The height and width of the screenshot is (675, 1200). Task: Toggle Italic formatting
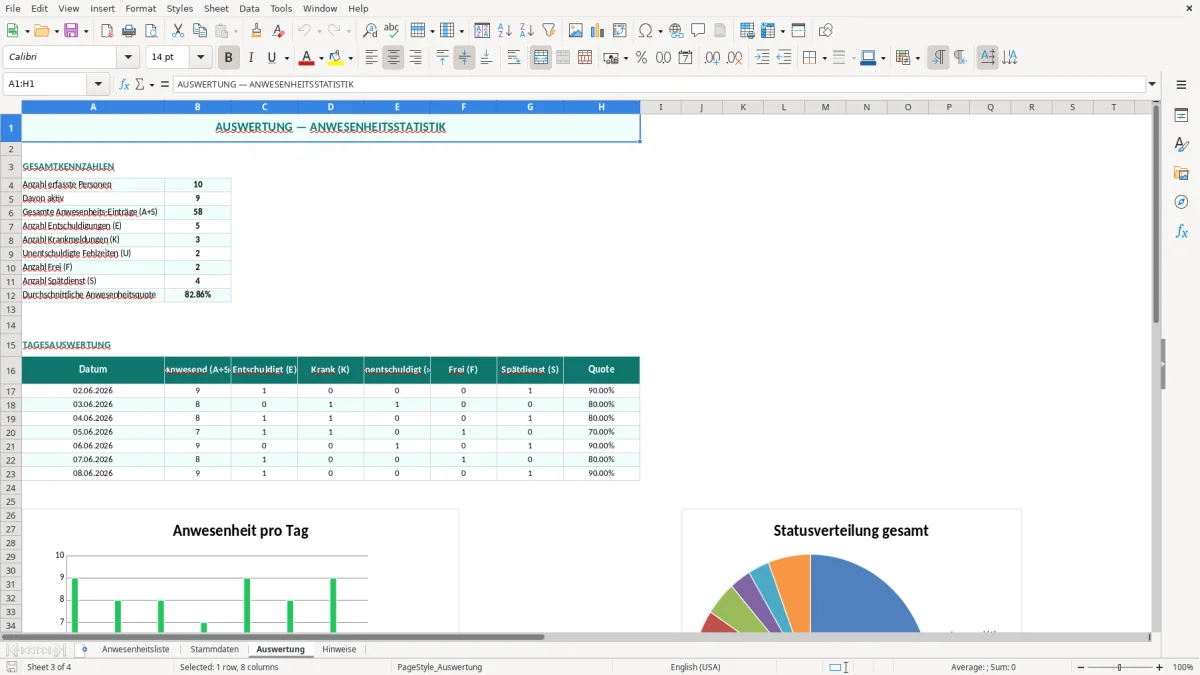[x=251, y=58]
